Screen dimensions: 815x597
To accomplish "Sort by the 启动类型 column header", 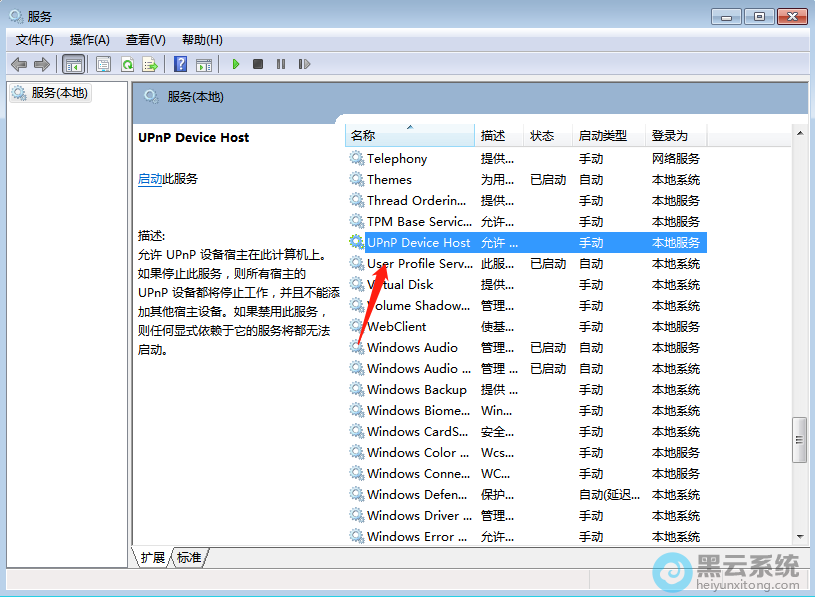I will [x=602, y=136].
